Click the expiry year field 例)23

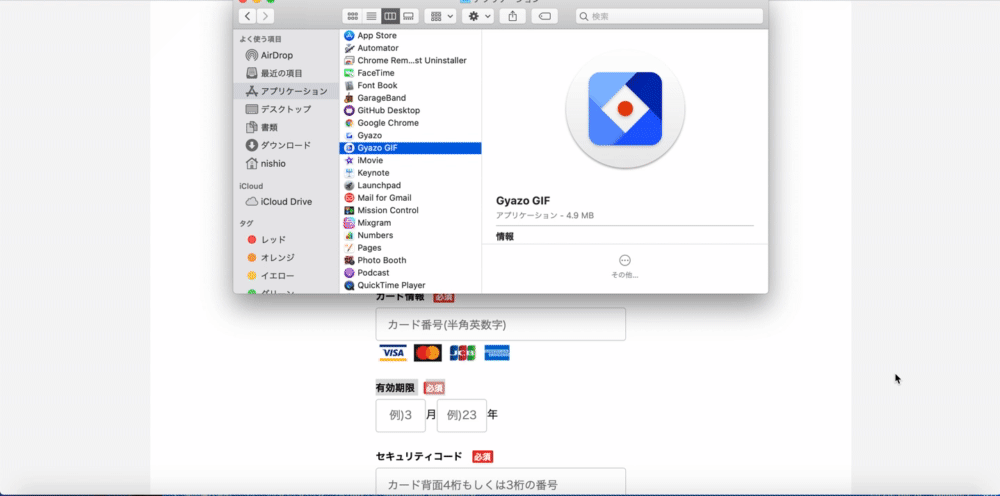point(462,416)
